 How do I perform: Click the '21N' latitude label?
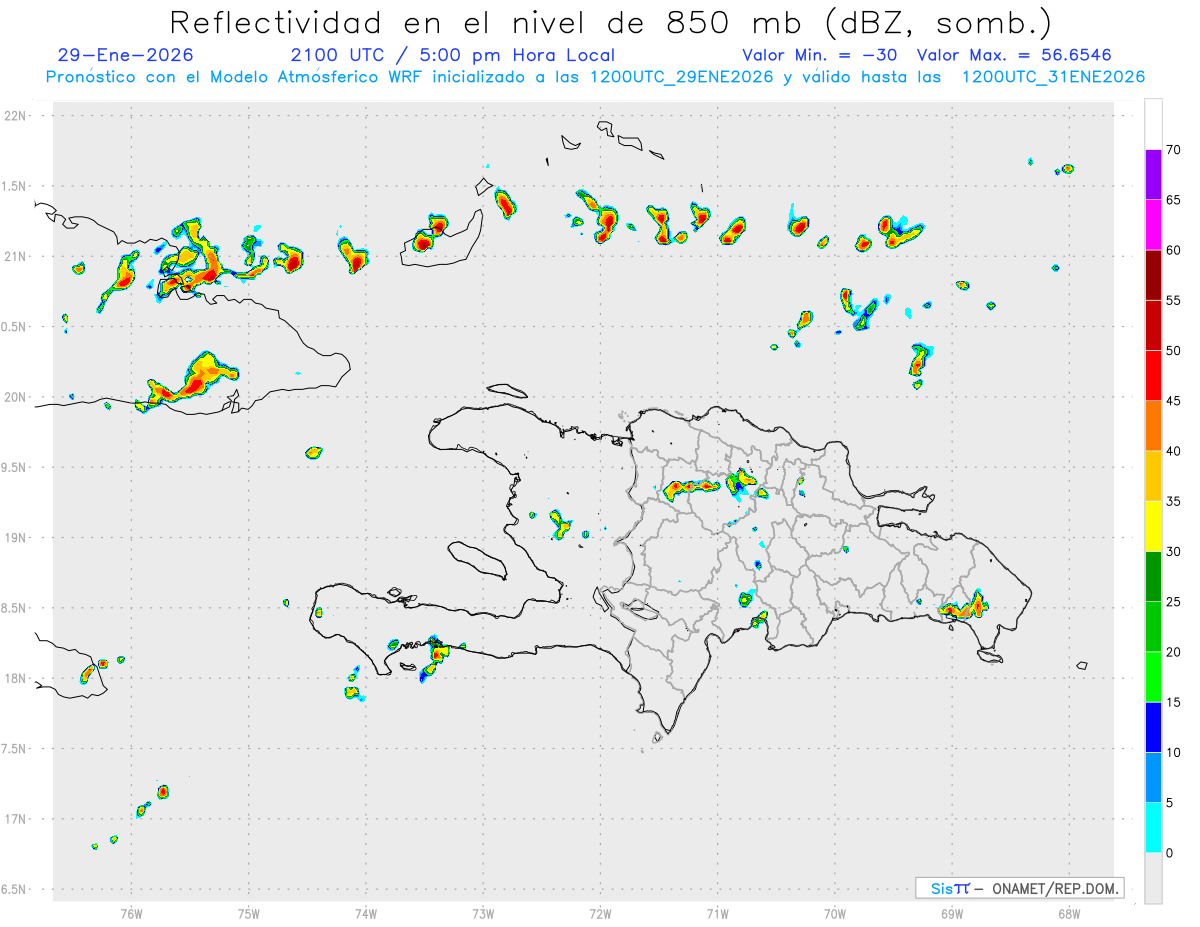[x=17, y=256]
